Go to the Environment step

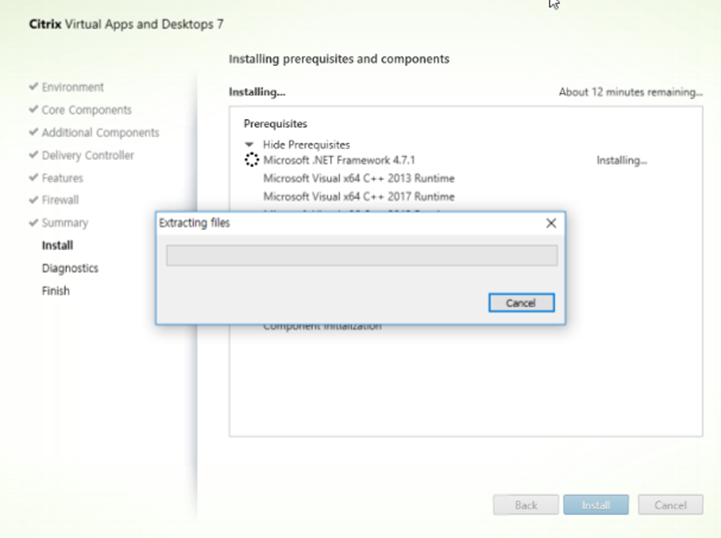[x=73, y=87]
